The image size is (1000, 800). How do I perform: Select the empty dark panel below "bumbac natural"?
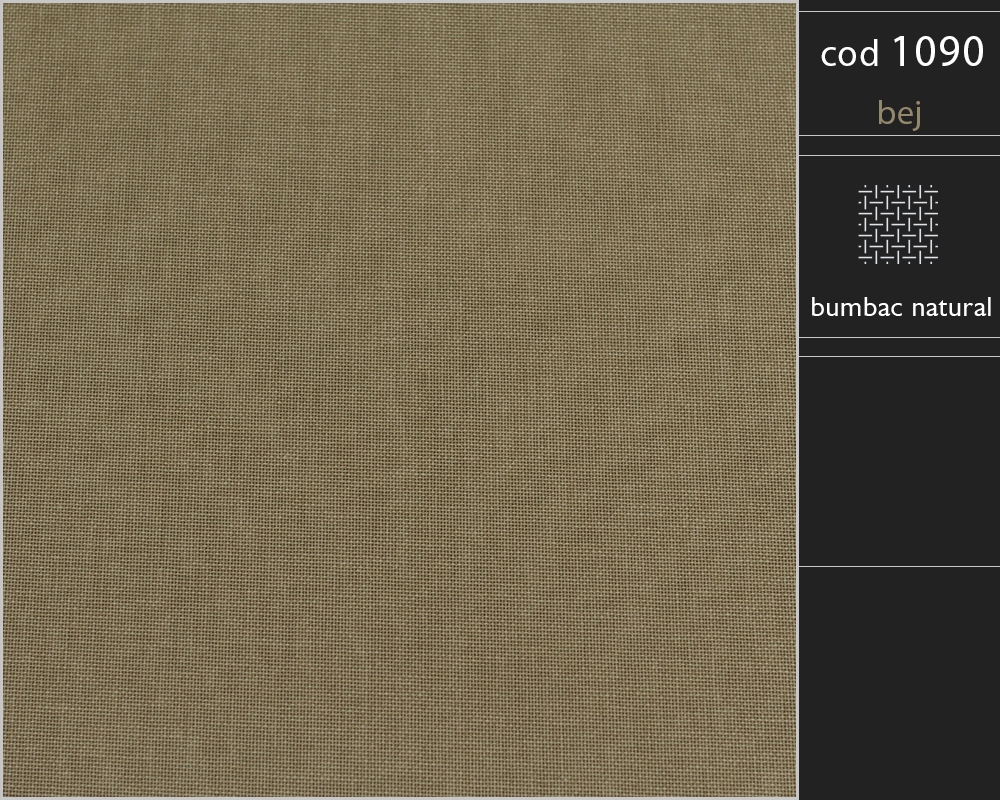(899, 461)
